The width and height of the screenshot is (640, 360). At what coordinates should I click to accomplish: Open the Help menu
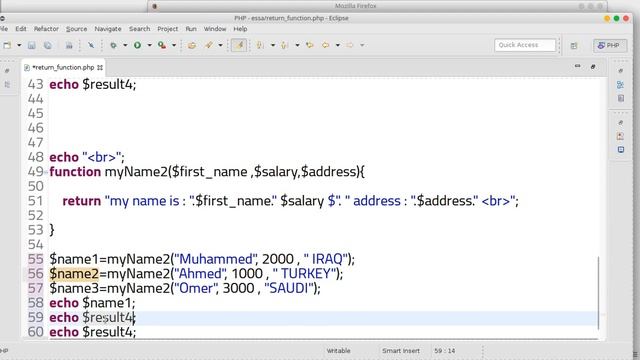tap(240, 29)
